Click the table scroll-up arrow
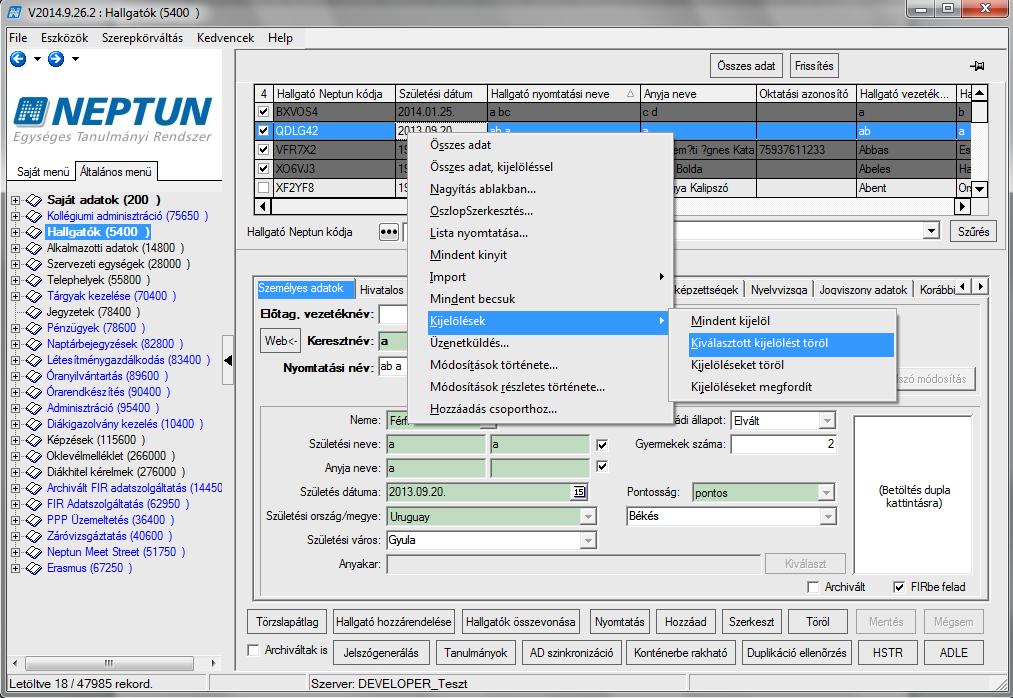 pyautogui.click(x=979, y=93)
